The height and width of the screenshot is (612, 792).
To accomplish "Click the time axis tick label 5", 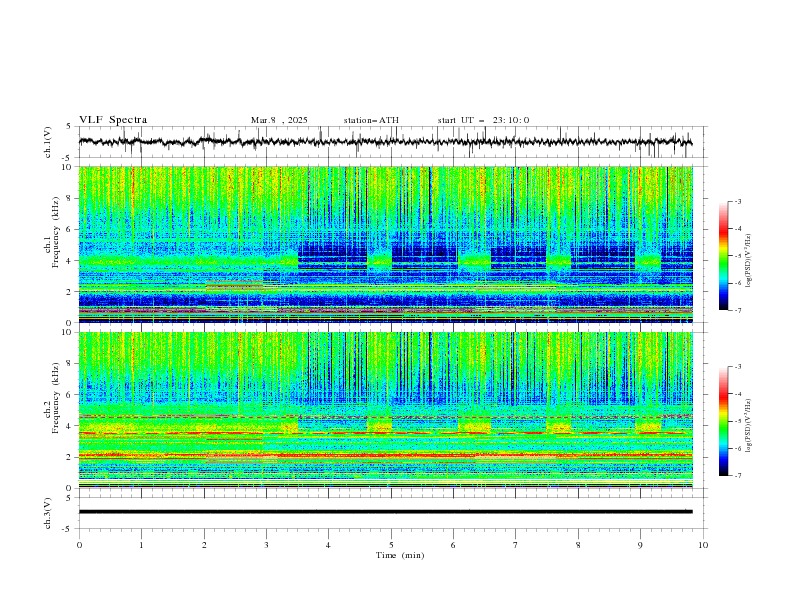I will click(391, 545).
